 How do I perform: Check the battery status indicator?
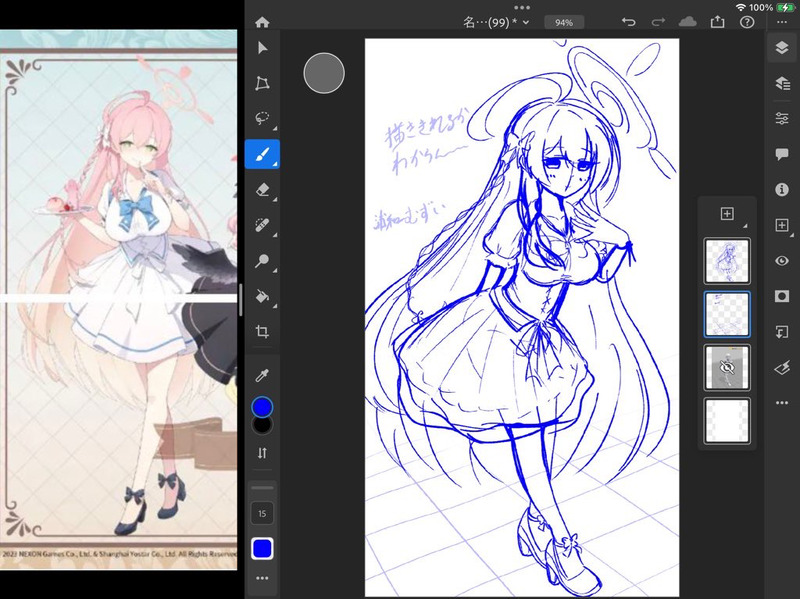click(x=785, y=7)
